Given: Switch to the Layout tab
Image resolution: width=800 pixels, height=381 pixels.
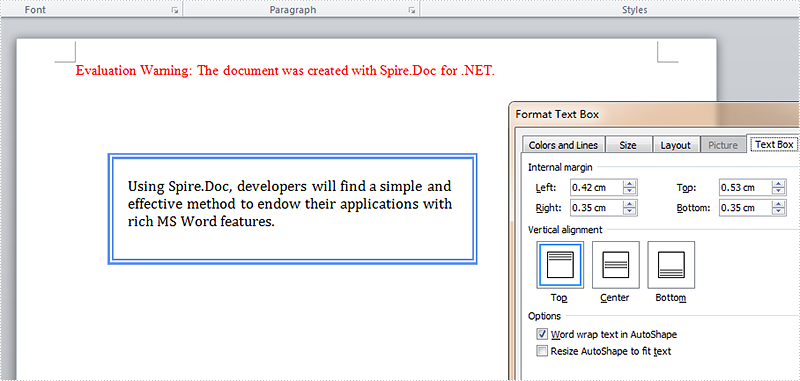Looking at the screenshot, I should [676, 145].
